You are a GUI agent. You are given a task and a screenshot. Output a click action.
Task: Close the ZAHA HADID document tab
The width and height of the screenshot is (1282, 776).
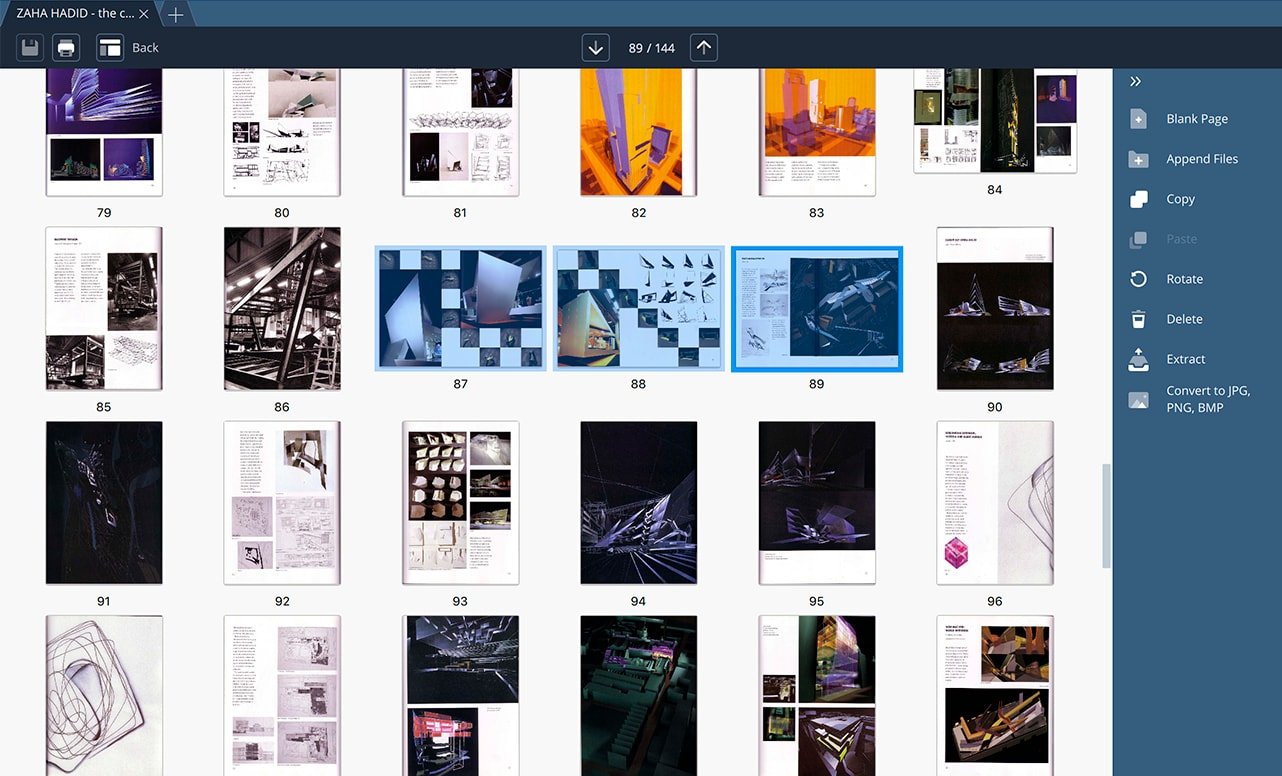(x=144, y=14)
